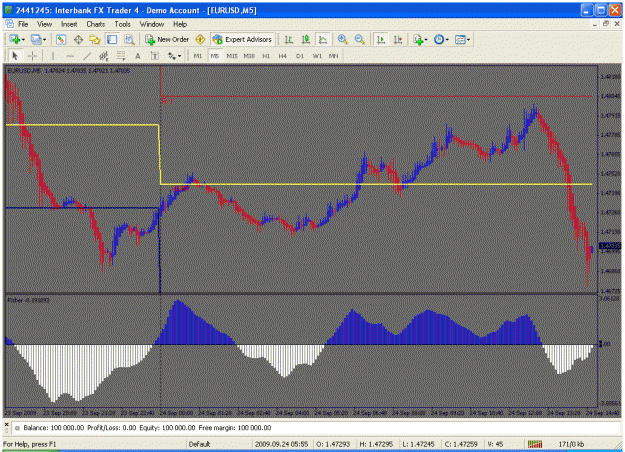The image size is (625, 452).
Task: Select the Fibonacci retracement tool
Action: [x=121, y=56]
